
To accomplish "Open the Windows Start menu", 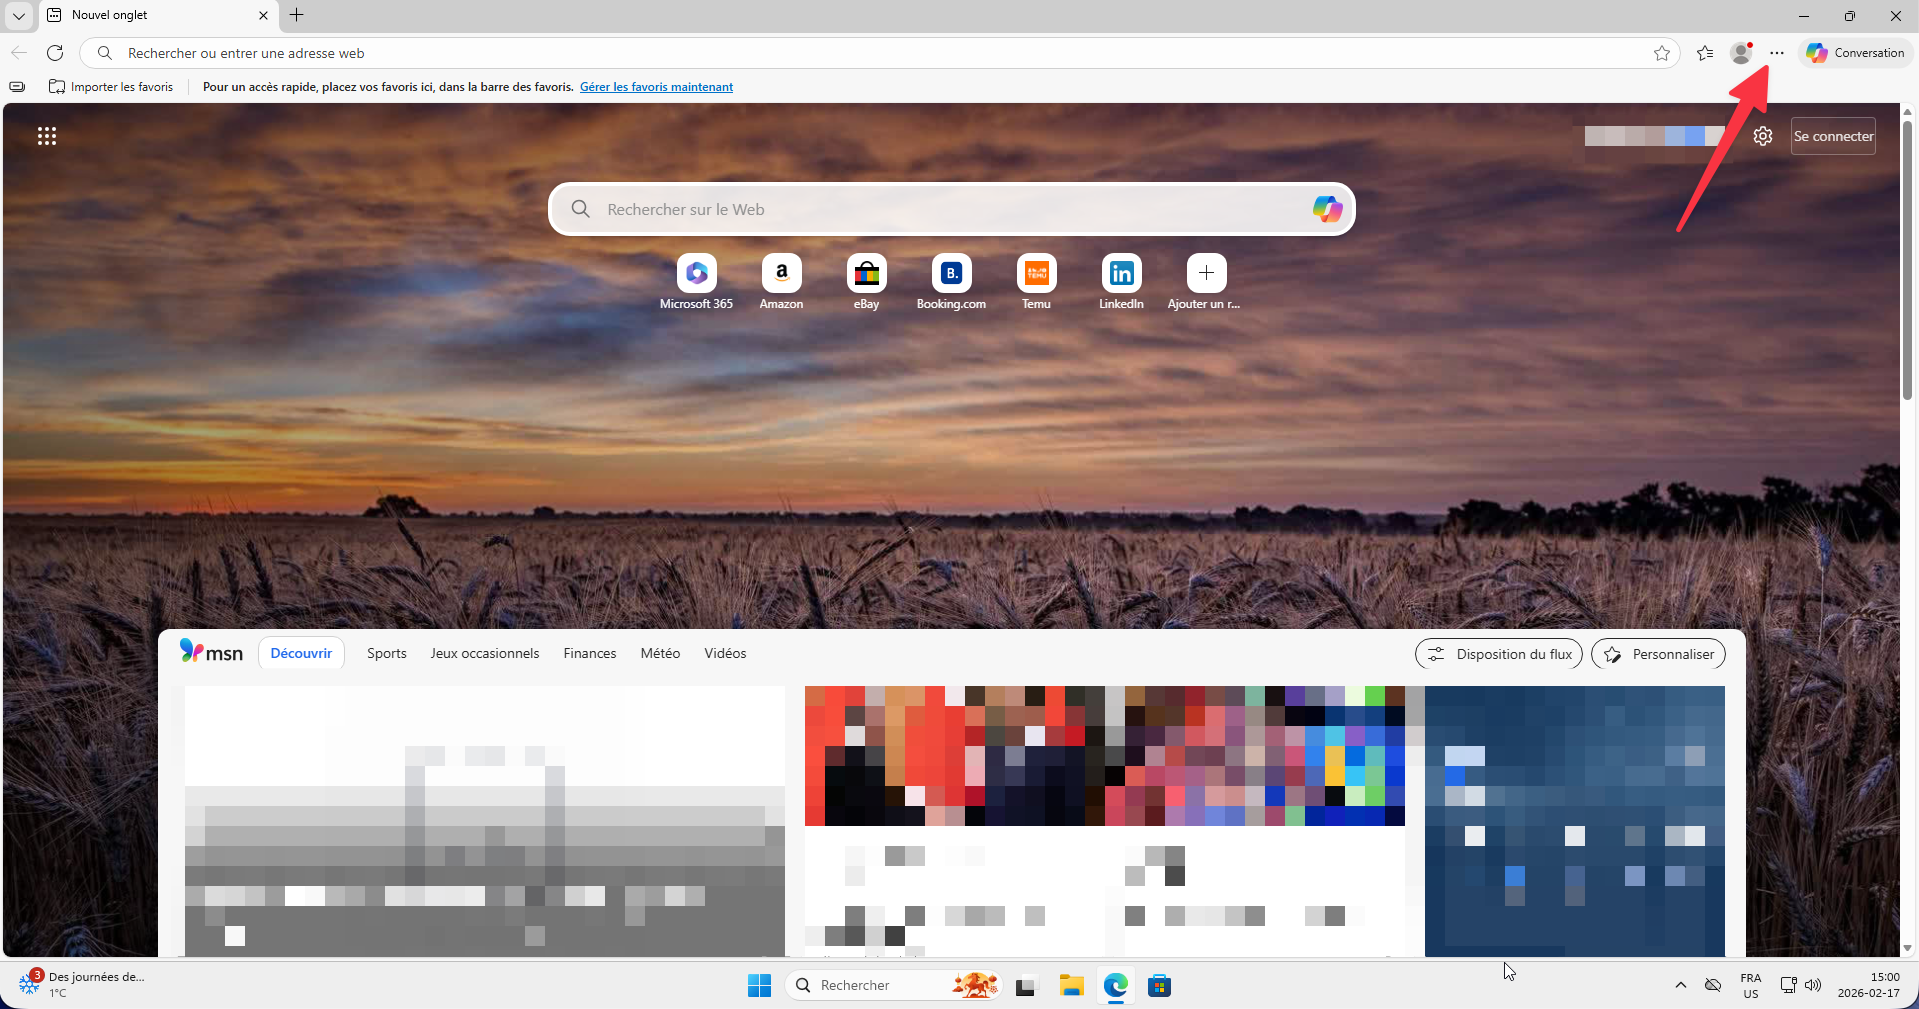I will 760,986.
